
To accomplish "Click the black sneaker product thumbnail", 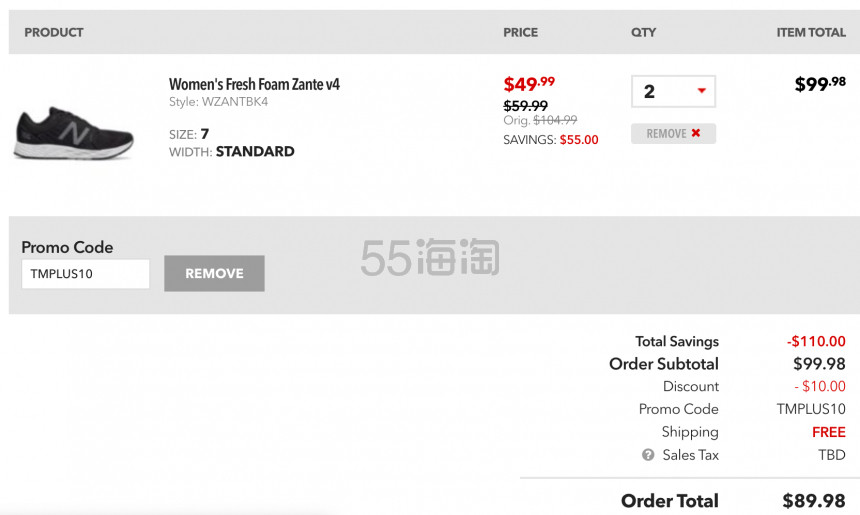I will (73, 133).
